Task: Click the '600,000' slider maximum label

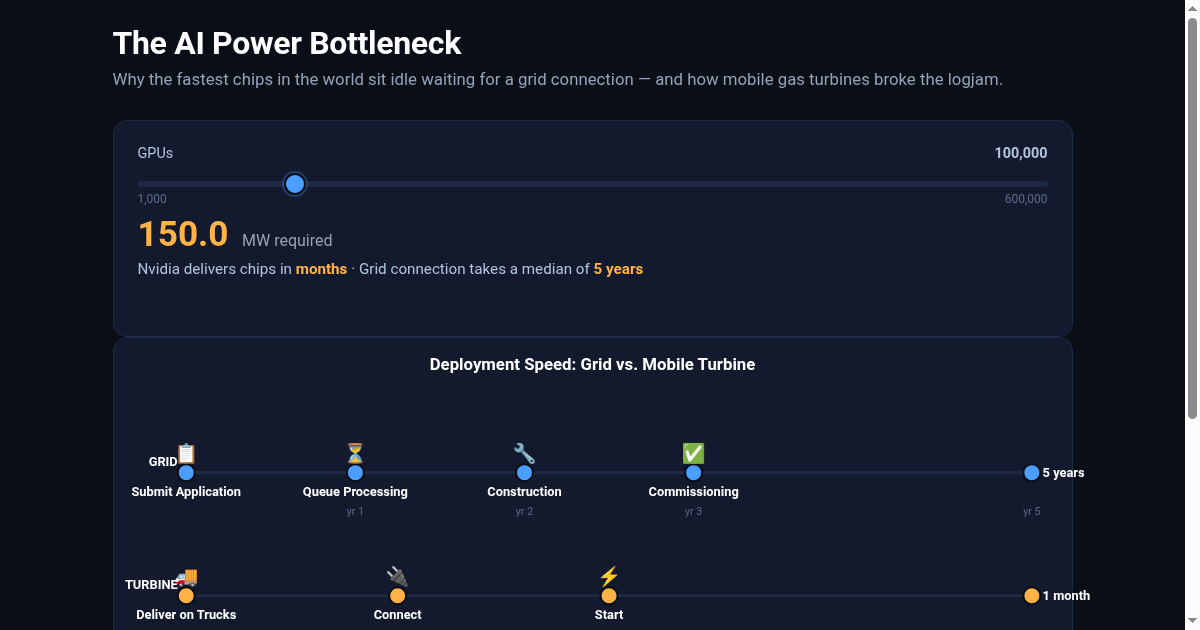Action: point(1026,199)
